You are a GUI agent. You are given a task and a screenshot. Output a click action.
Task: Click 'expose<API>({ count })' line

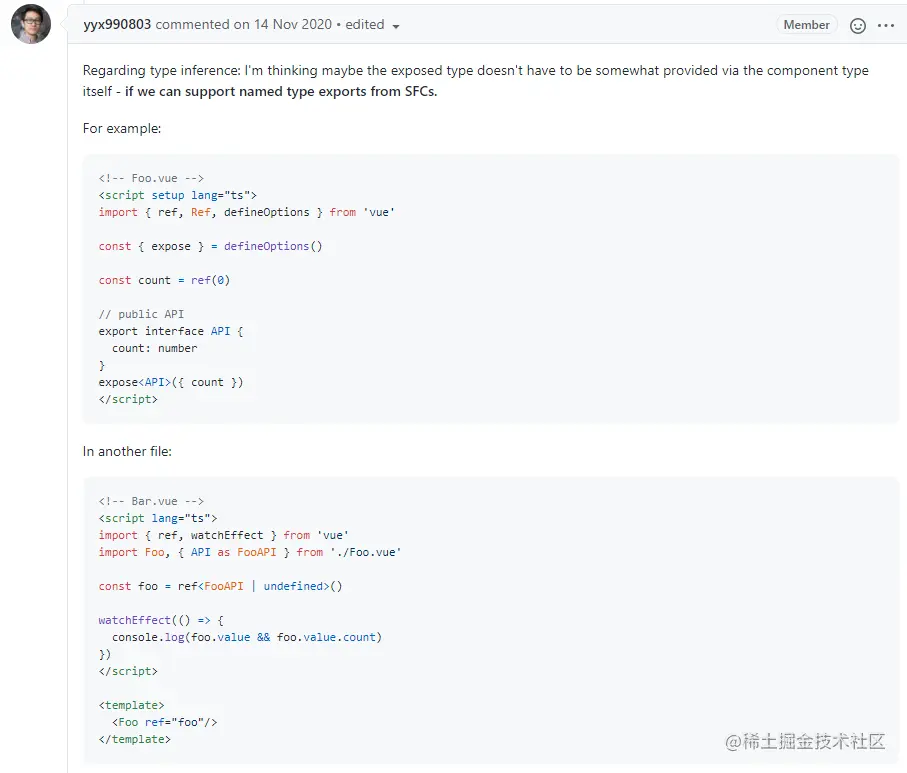(171, 382)
